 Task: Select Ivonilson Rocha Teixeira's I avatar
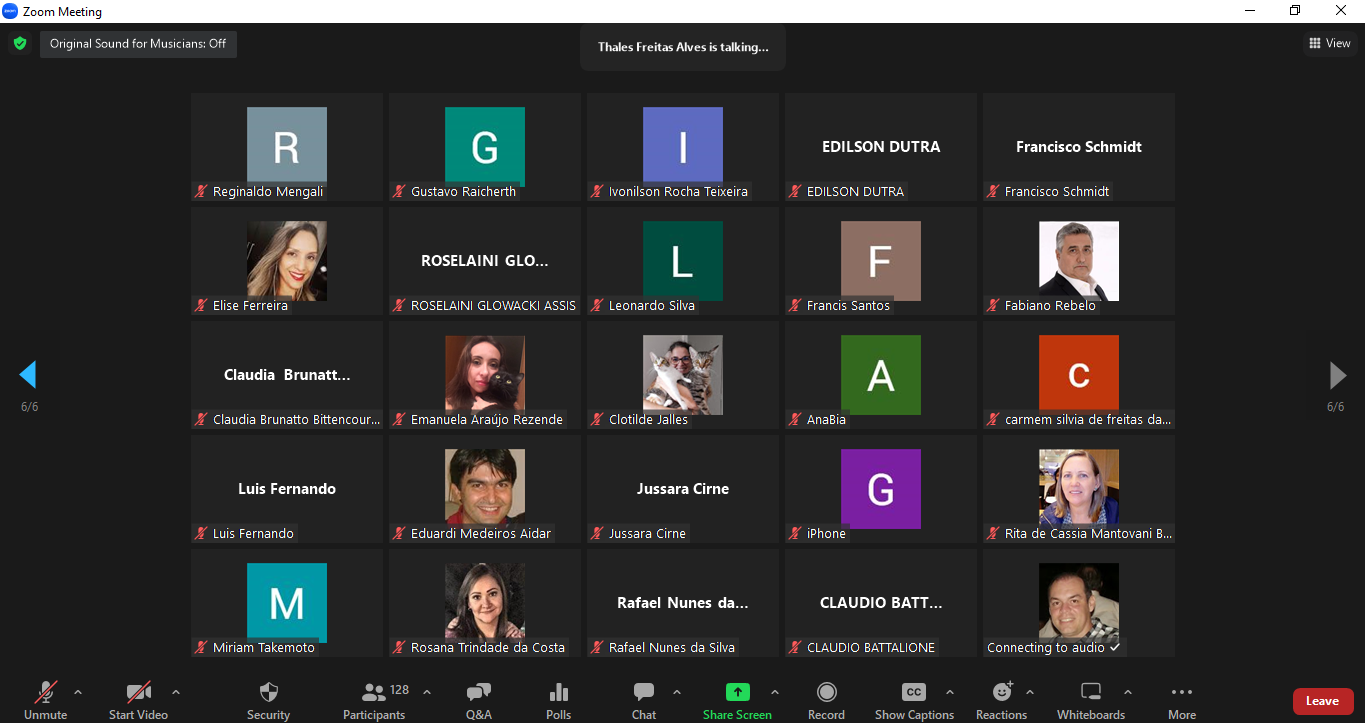pyautogui.click(x=683, y=147)
